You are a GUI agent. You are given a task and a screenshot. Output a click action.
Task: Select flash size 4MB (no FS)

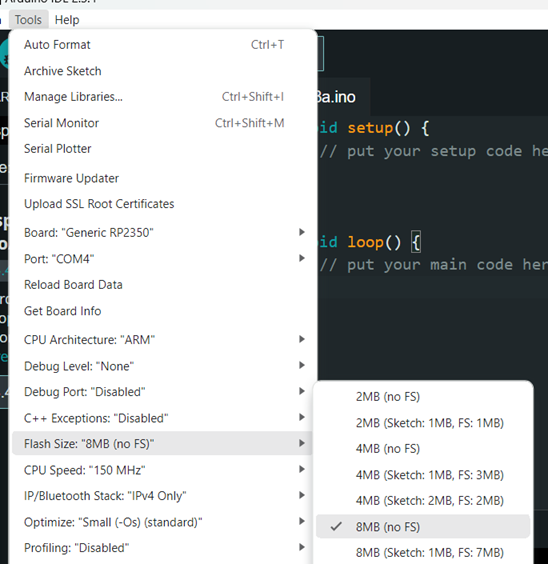click(423, 449)
